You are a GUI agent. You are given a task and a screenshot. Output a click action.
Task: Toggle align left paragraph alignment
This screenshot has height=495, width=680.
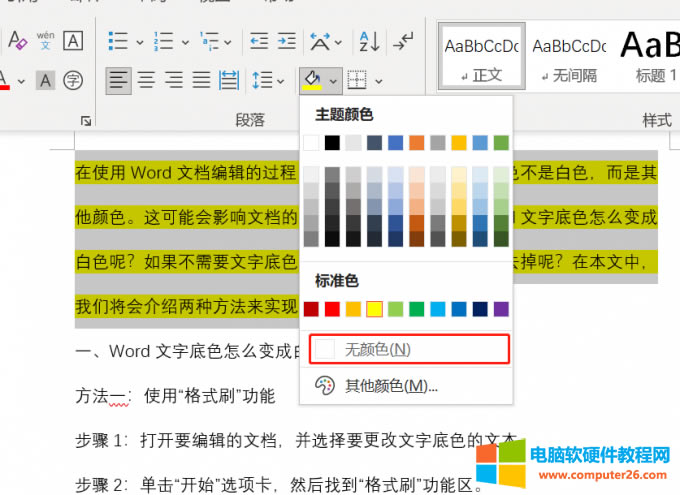(119, 79)
